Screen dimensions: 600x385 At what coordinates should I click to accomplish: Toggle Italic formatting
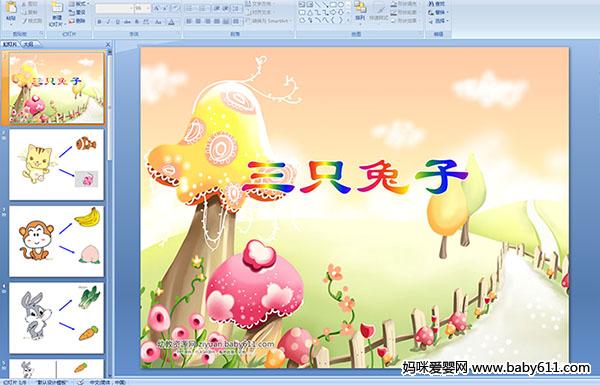click(x=108, y=22)
